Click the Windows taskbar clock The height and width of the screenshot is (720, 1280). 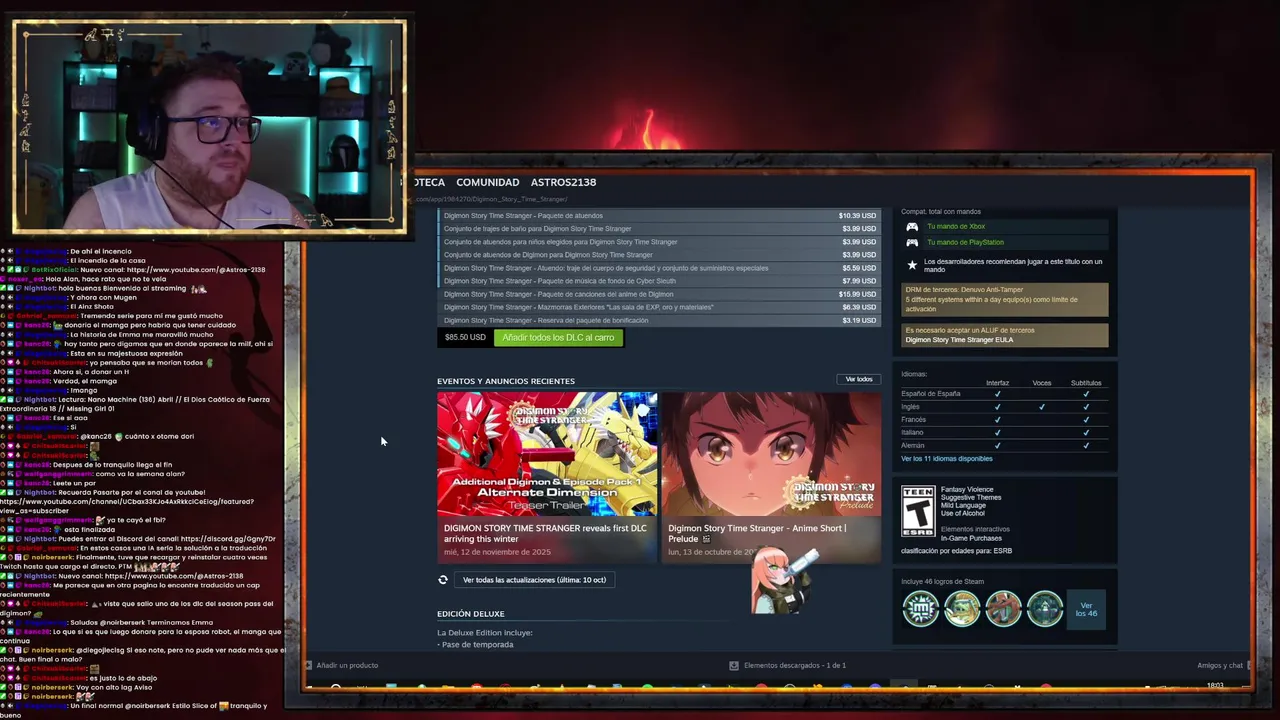point(1215,686)
